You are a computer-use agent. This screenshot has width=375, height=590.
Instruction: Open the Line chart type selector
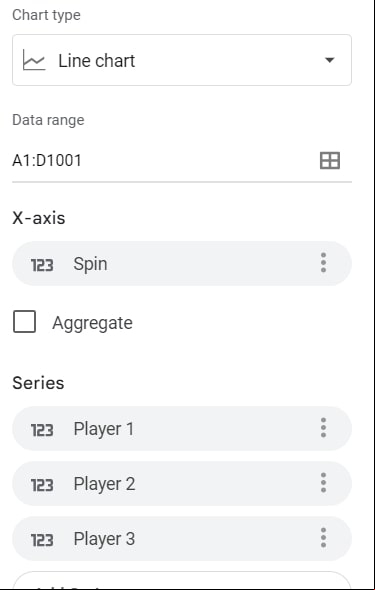coord(182,60)
